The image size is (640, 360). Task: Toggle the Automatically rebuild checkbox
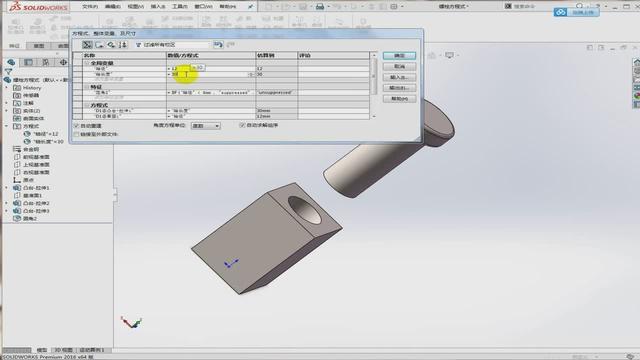(x=76, y=126)
